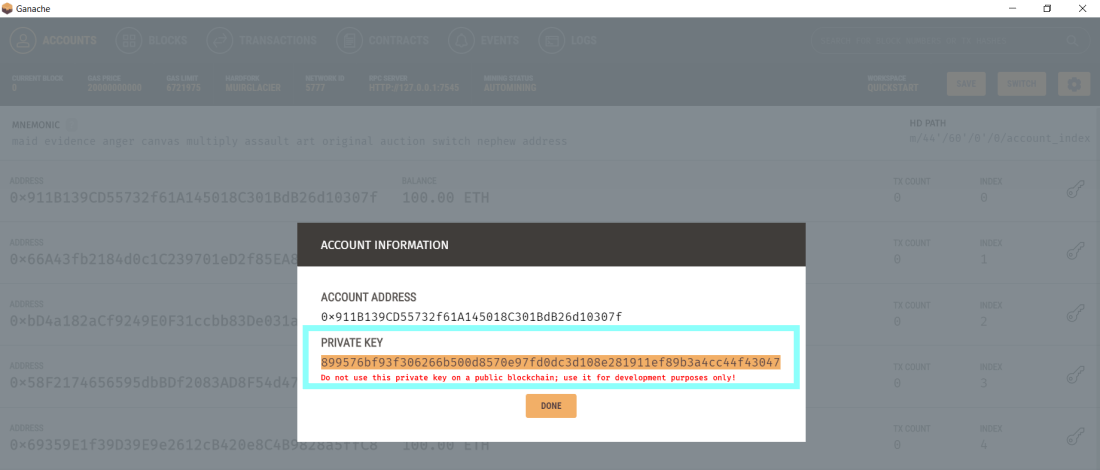Screen dimensions: 1100x470
Task: Click the mnemonic help question icon
Action: click(x=71, y=125)
